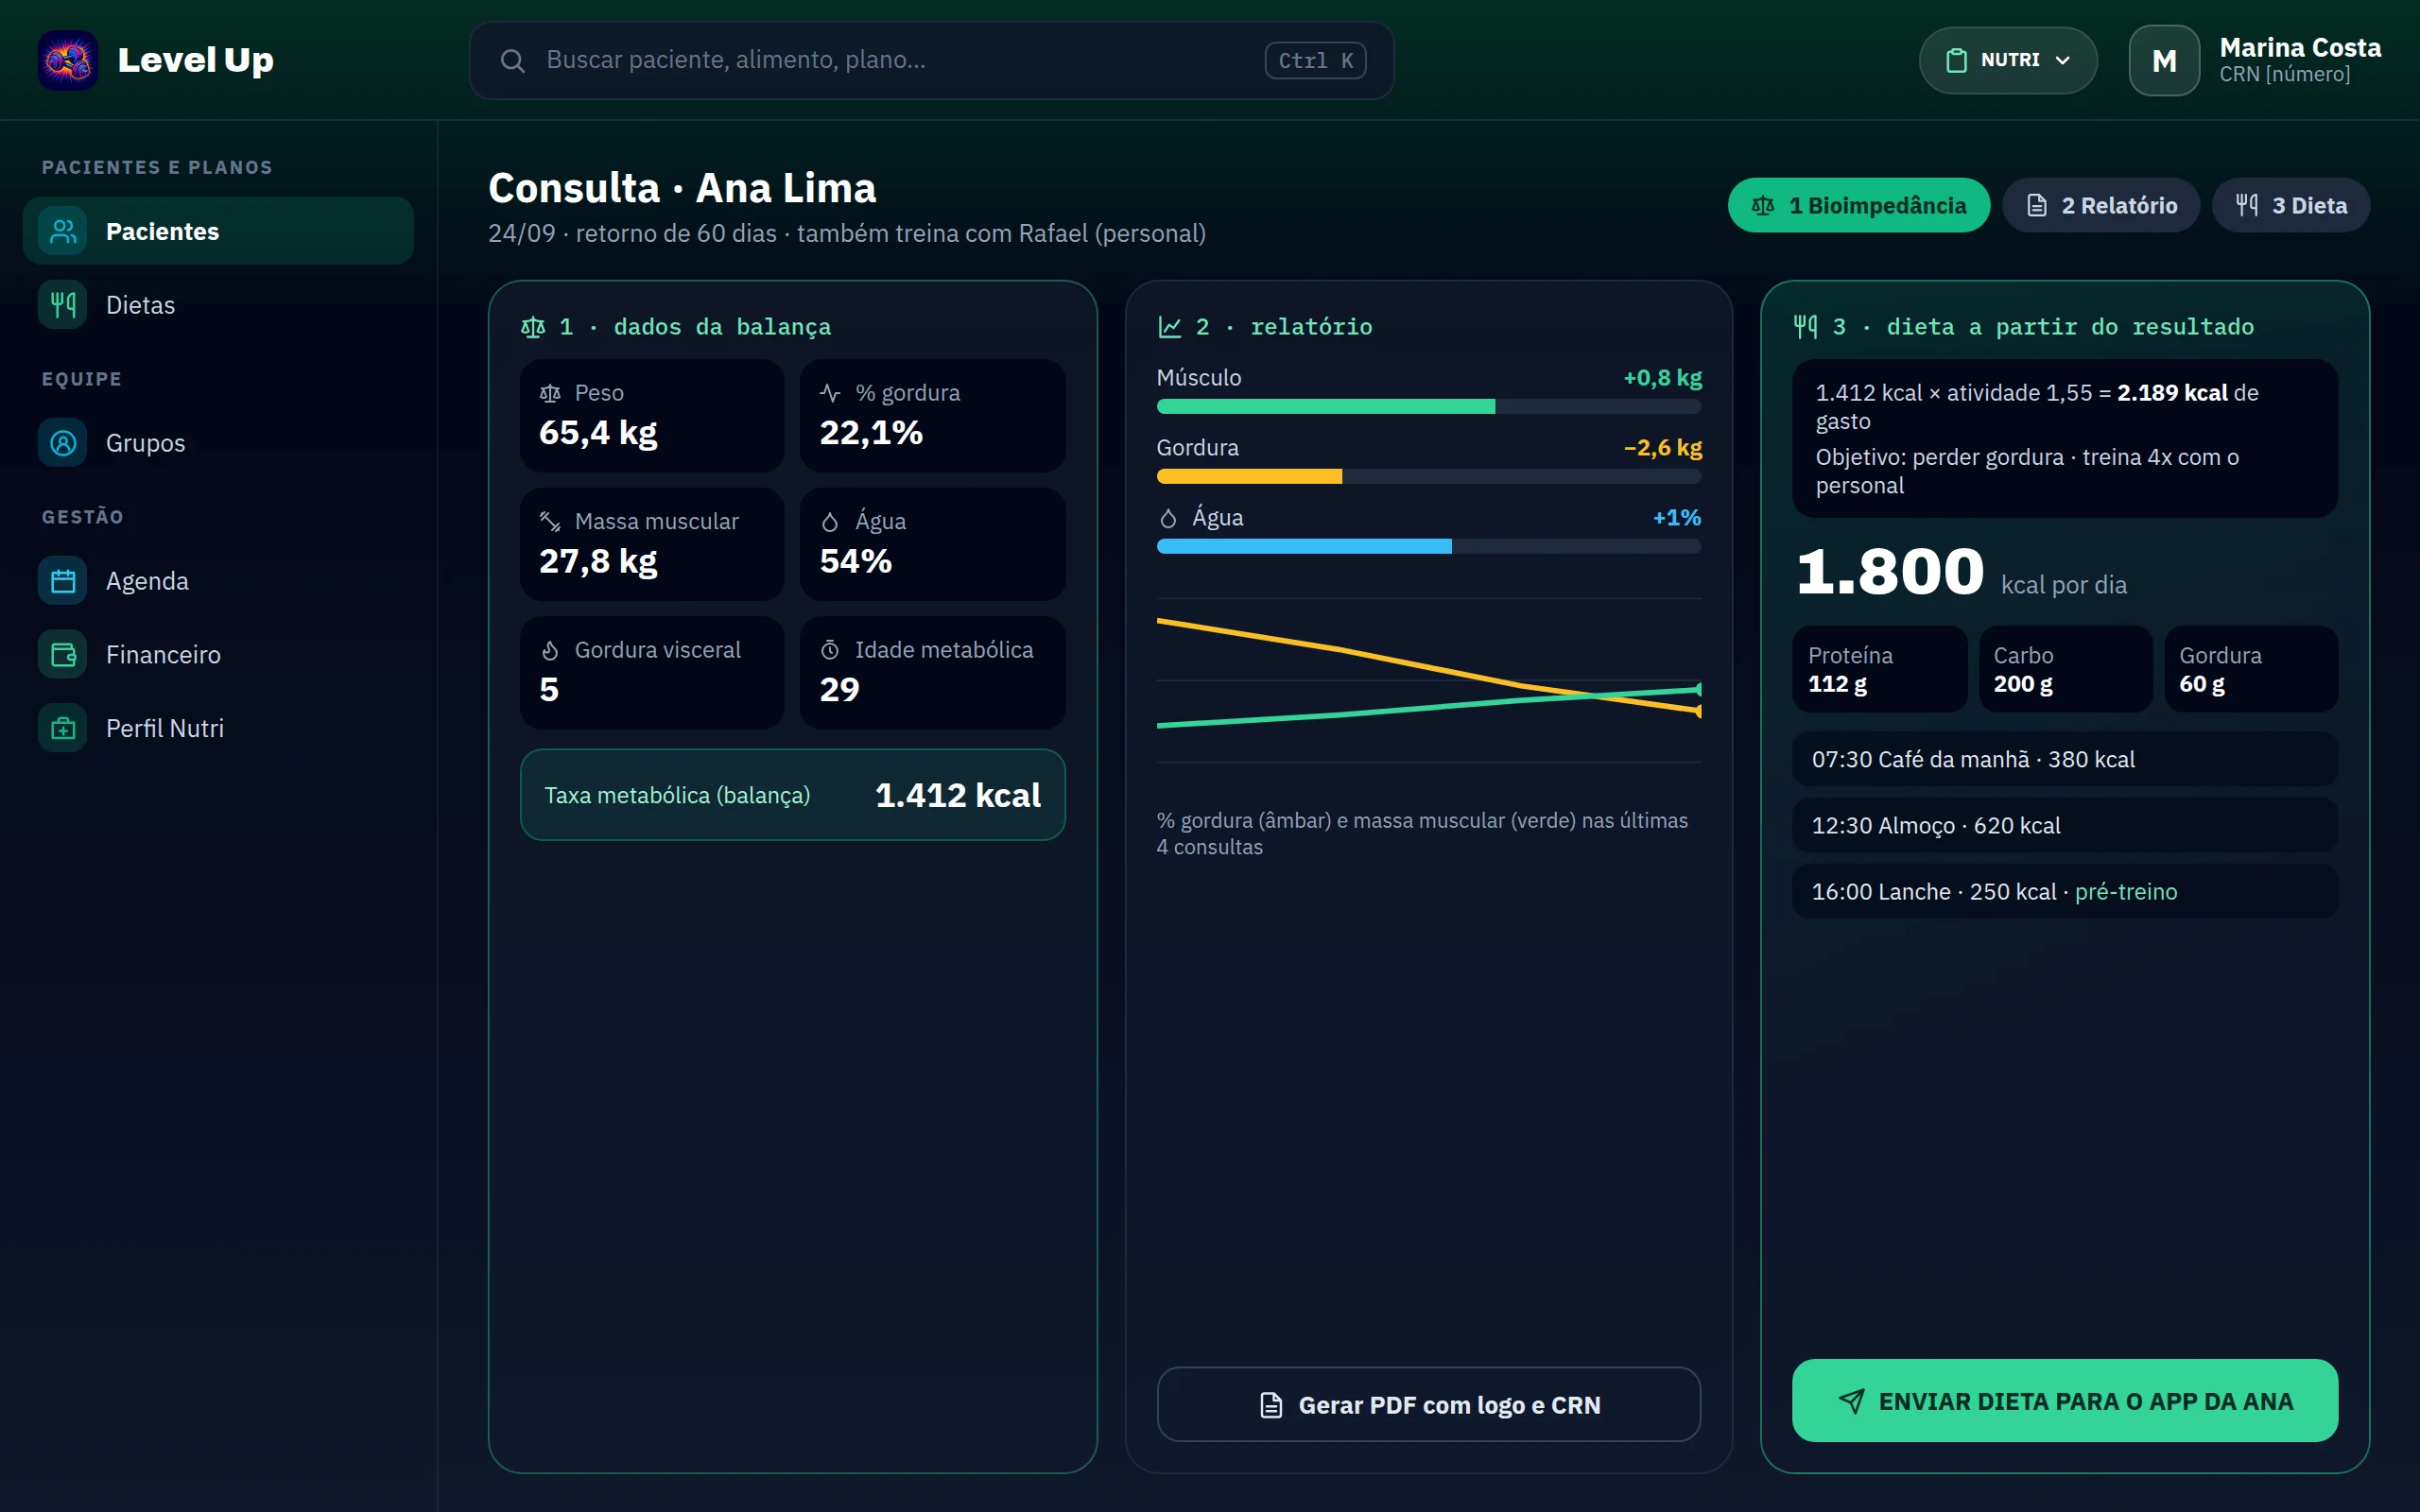Focus the 'Buscar paciente, alimento, plano' search field
Image resolution: width=2420 pixels, height=1512 pixels.
click(931, 61)
